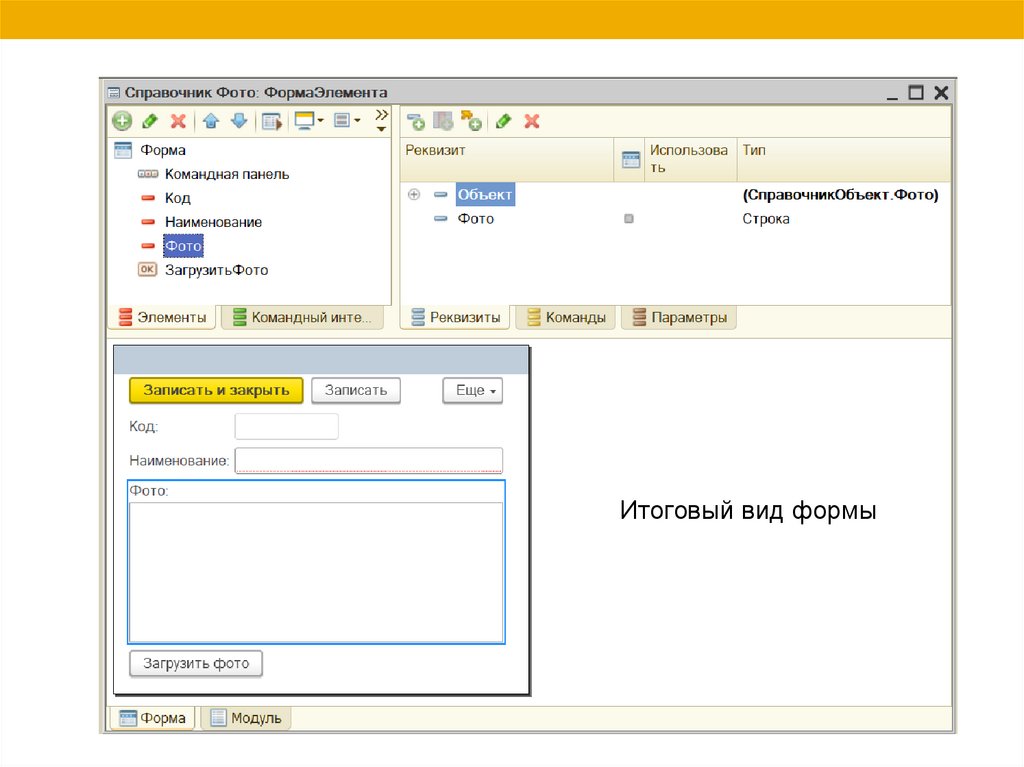This screenshot has height=767, width=1024.
Task: Move the element down with the blue arrow
Action: (x=239, y=121)
